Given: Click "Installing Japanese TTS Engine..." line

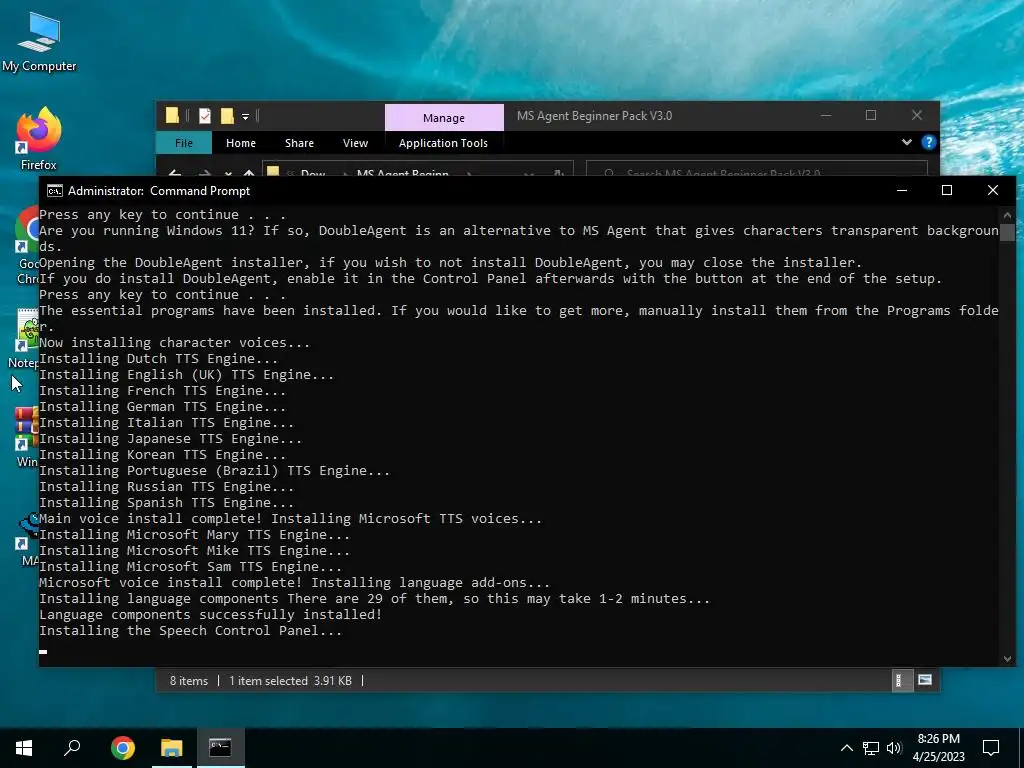Looking at the screenshot, I should (x=170, y=439).
